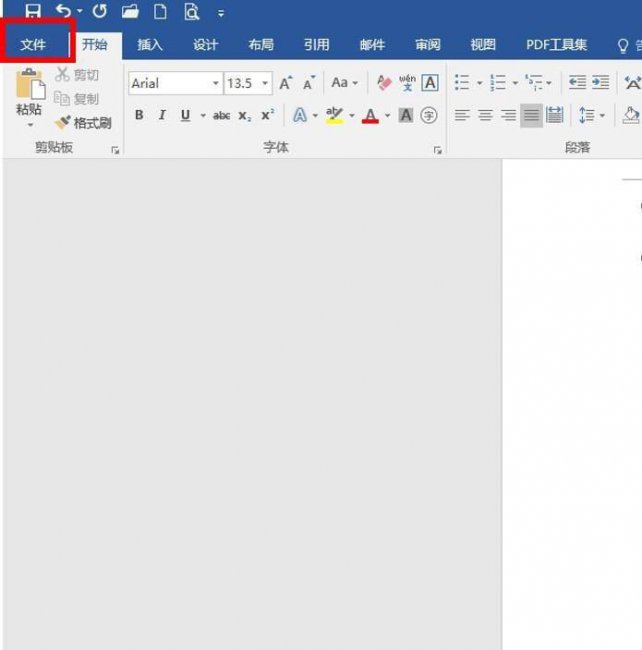Click the Increase Font Size icon
This screenshot has height=650, width=642.
(x=286, y=83)
